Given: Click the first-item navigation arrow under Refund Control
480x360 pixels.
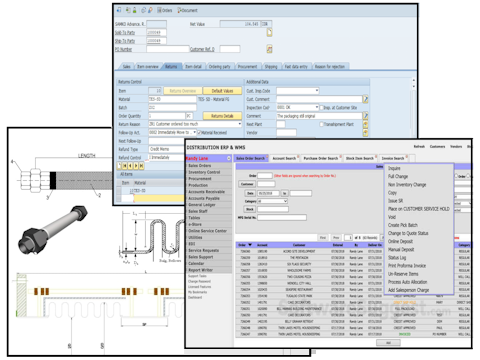Looking at the screenshot, I should (x=125, y=165).
